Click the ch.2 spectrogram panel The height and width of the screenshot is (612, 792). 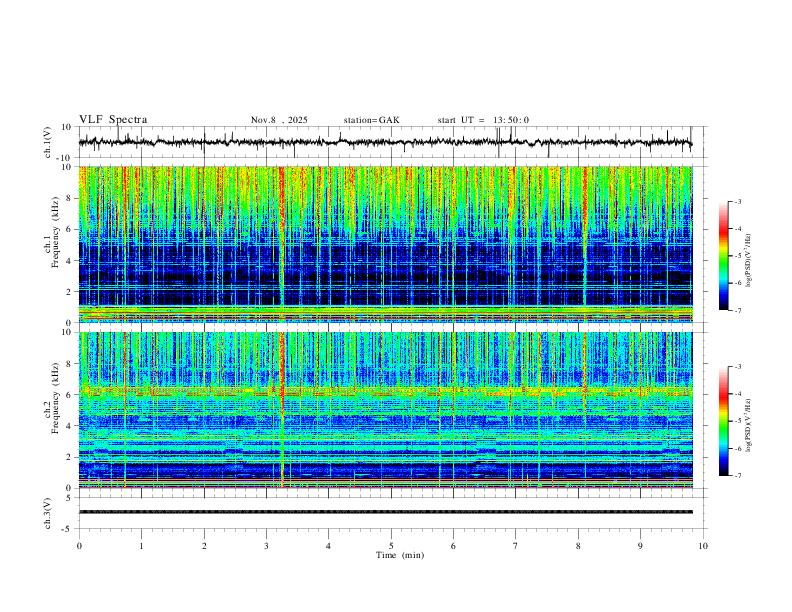pos(386,410)
